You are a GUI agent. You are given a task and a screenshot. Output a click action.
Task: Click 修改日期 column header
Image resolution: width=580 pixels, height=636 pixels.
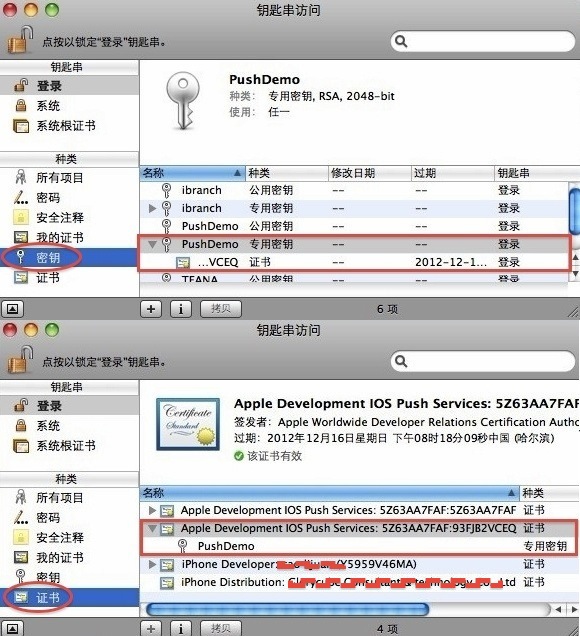coord(369,173)
